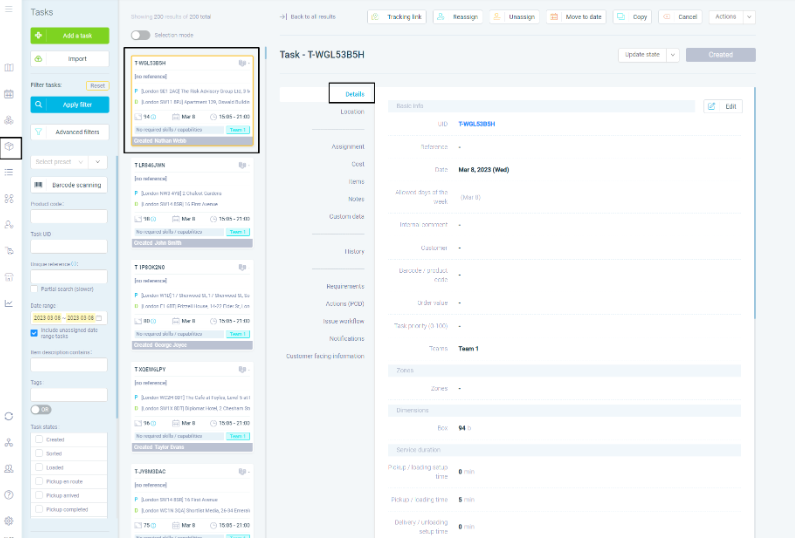The height and width of the screenshot is (539, 795).
Task: Uncheck Include unassigned date range tasks
Action: [x=35, y=333]
